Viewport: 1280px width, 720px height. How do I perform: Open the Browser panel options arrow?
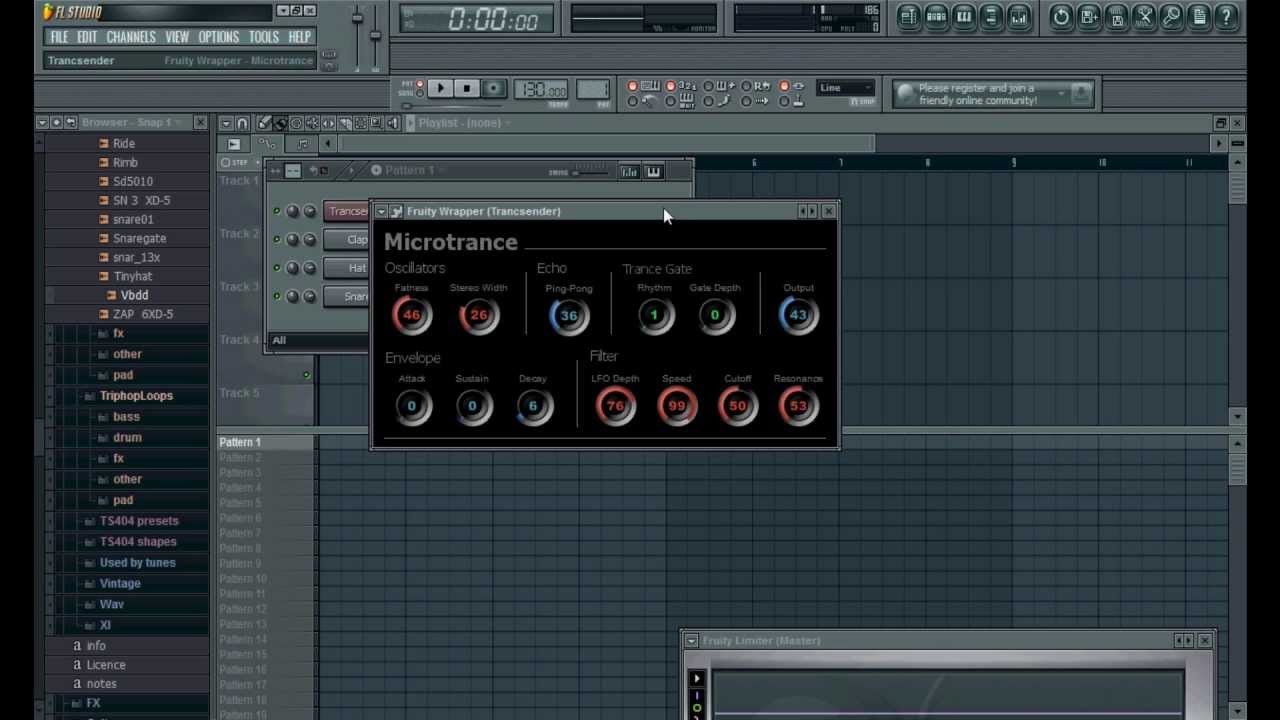tap(42, 122)
